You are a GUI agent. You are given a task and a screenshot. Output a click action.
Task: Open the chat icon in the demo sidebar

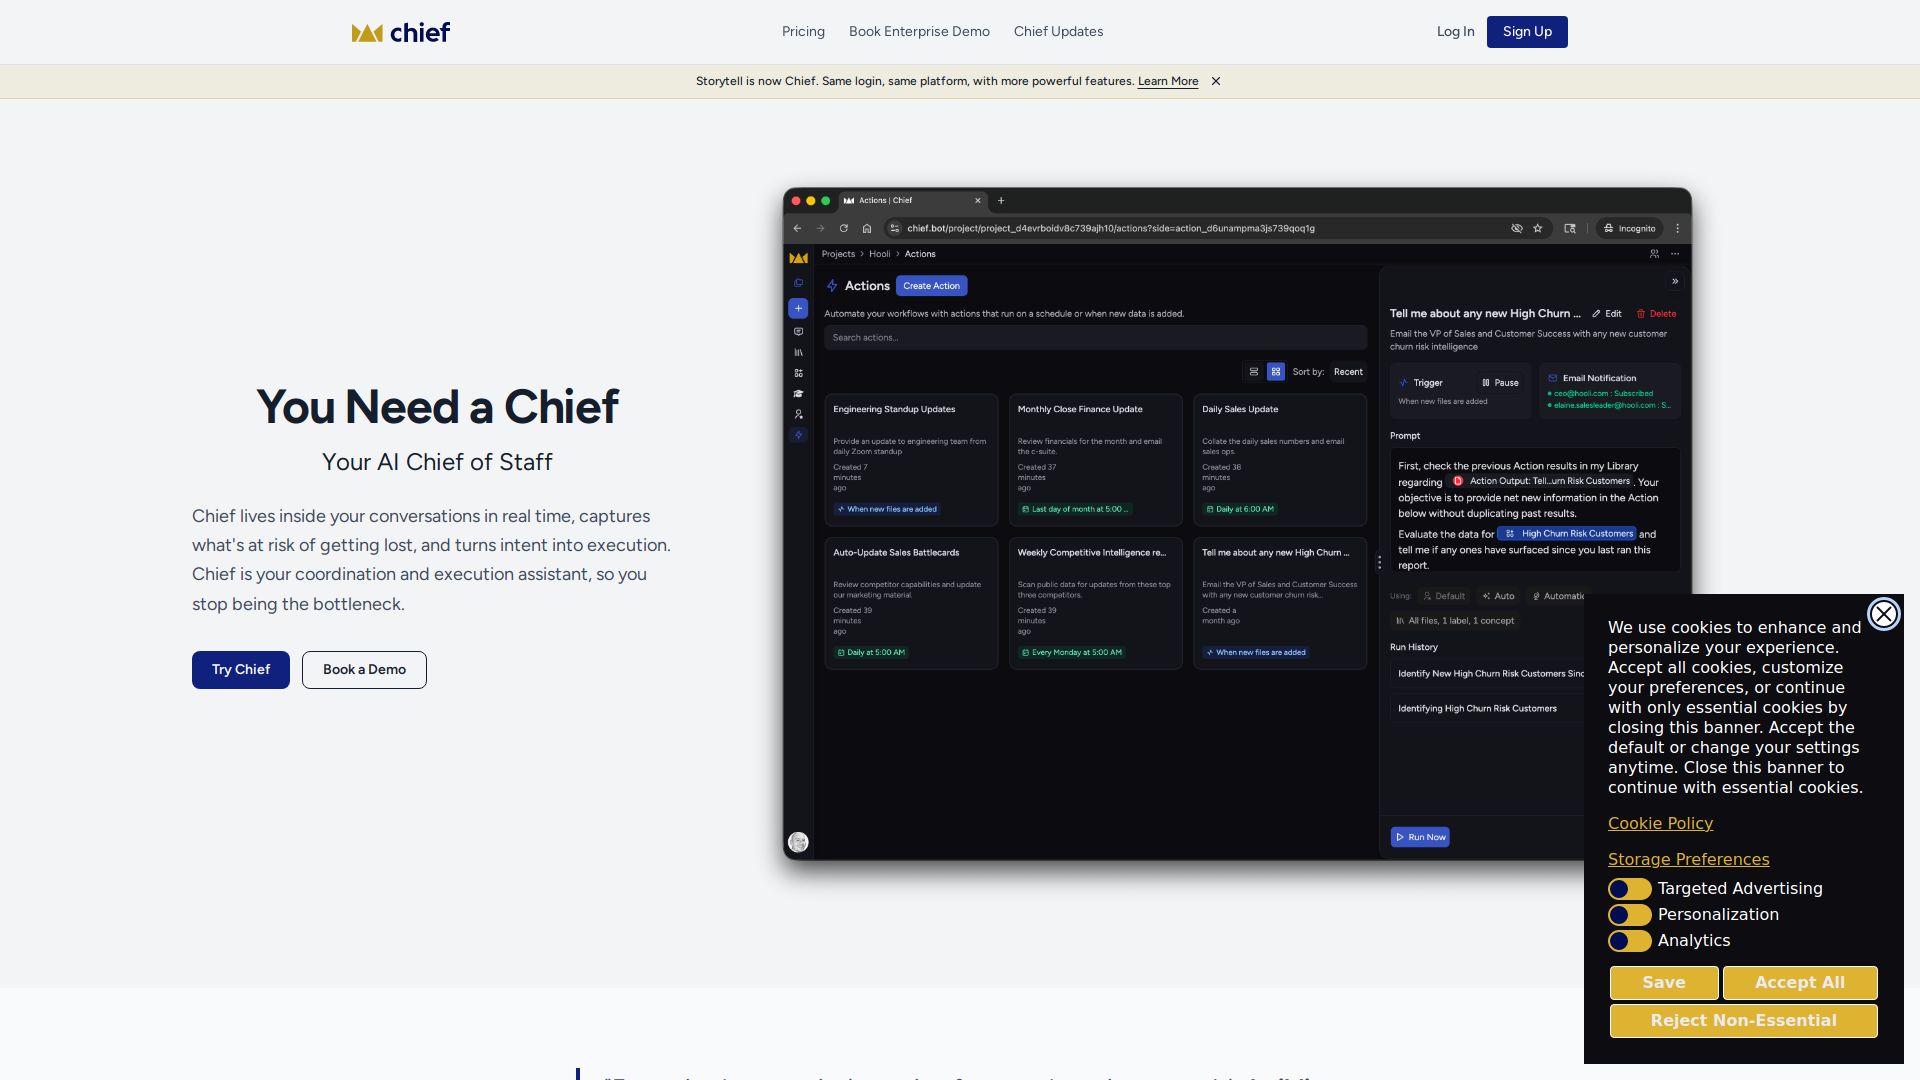click(x=798, y=331)
